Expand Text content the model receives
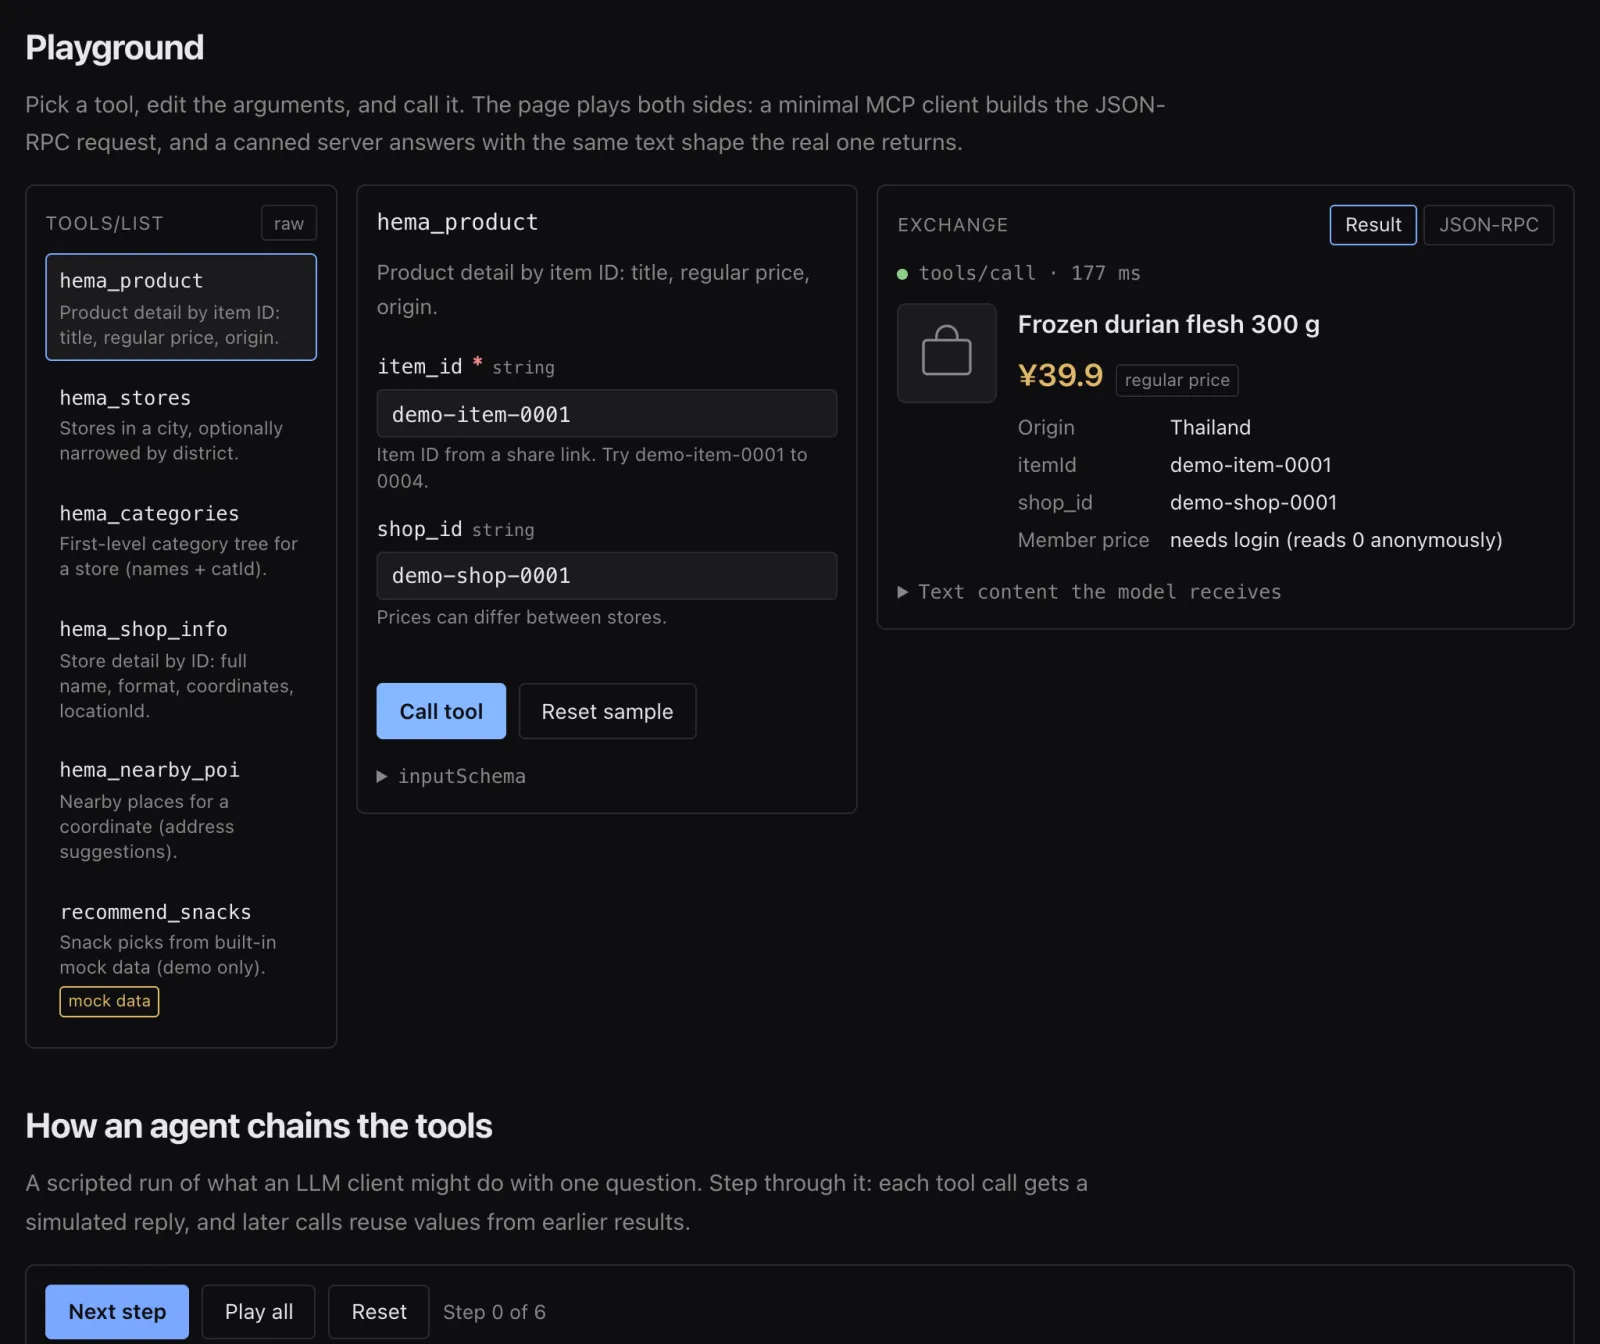 point(1089,592)
